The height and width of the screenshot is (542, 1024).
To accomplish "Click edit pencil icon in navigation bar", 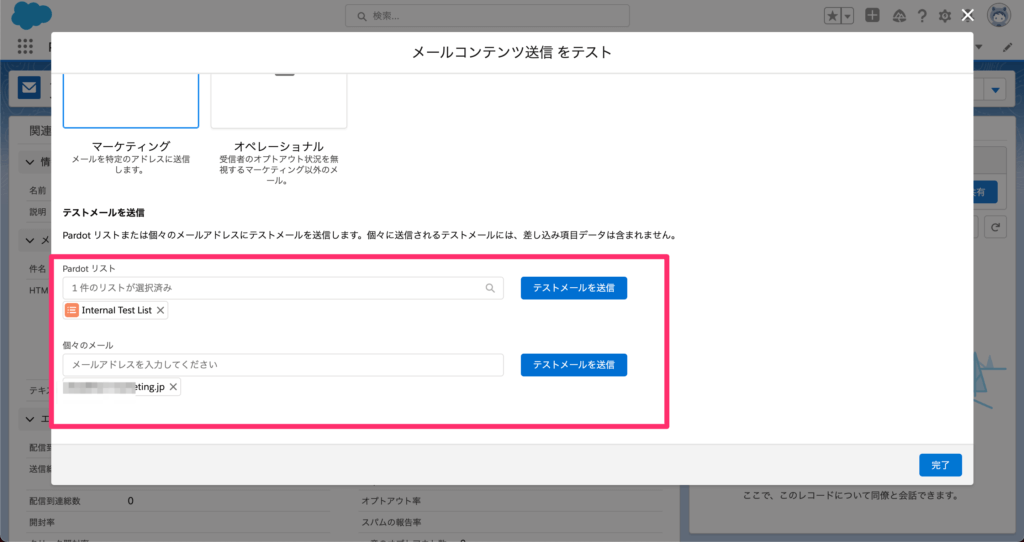I will tap(1008, 47).
